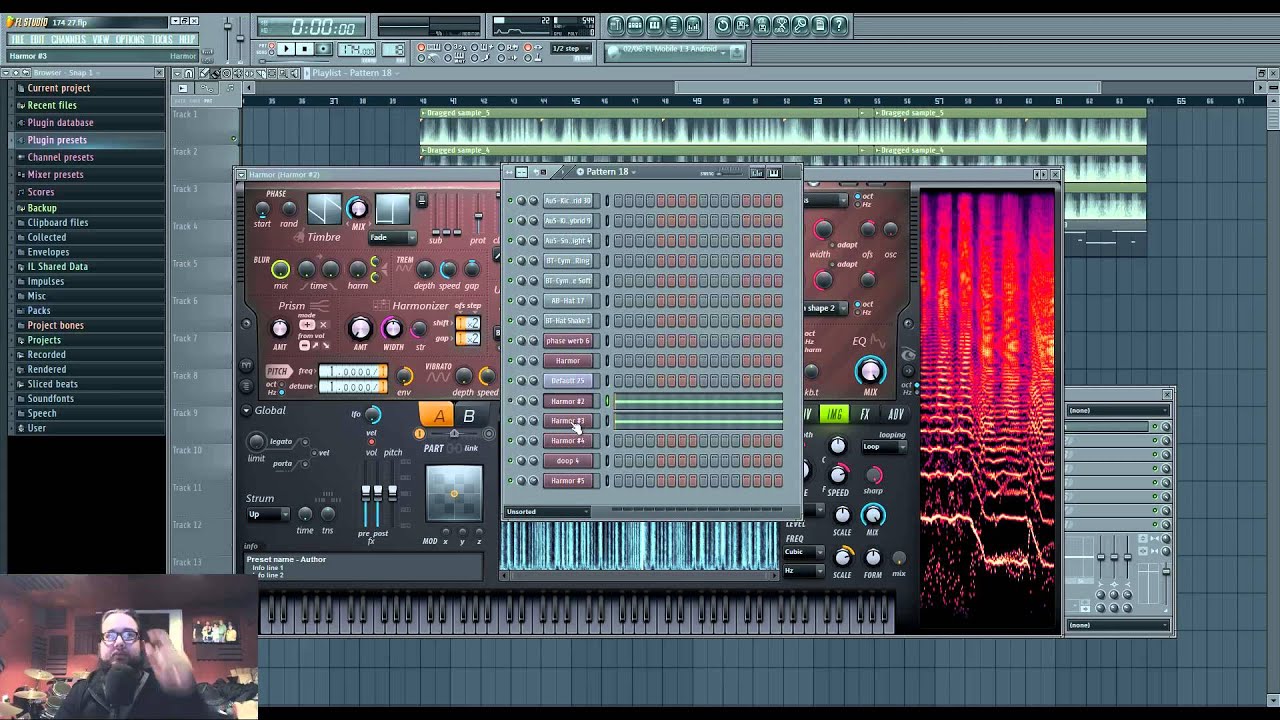Switch to the Harmor ADV tab
The image size is (1280, 720).
pos(895,414)
